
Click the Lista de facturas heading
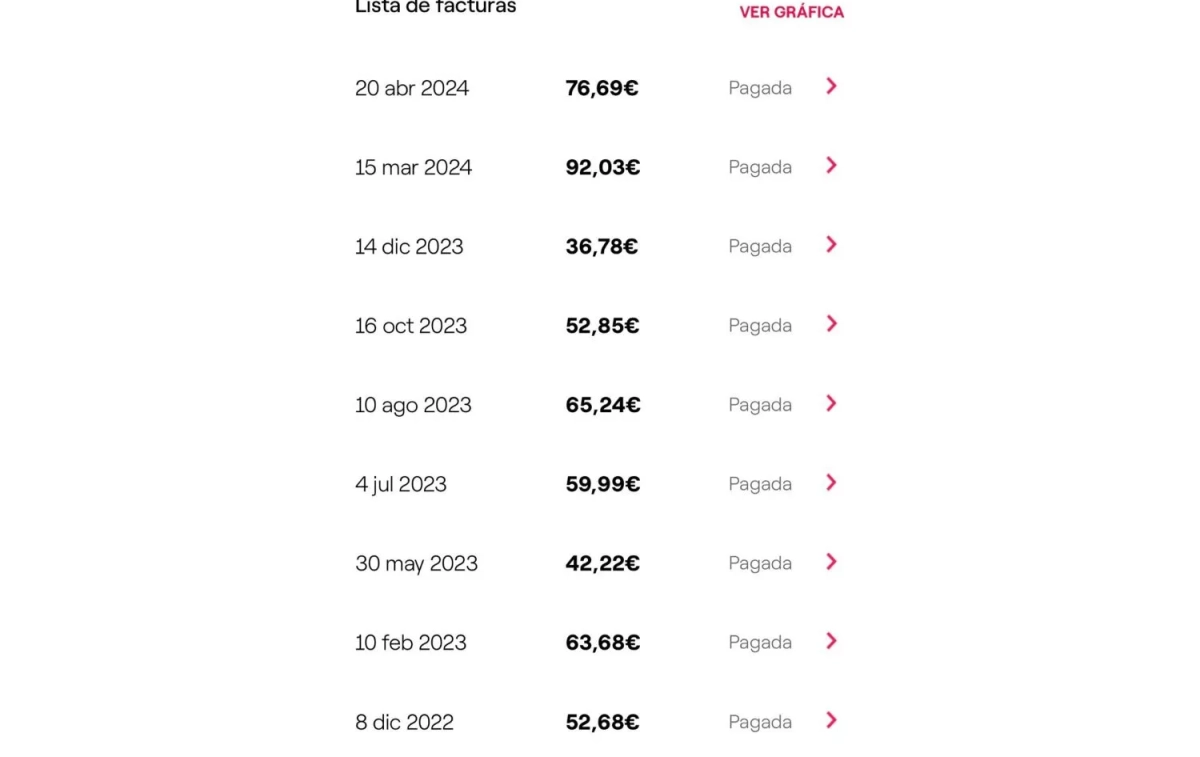pyautogui.click(x=435, y=7)
